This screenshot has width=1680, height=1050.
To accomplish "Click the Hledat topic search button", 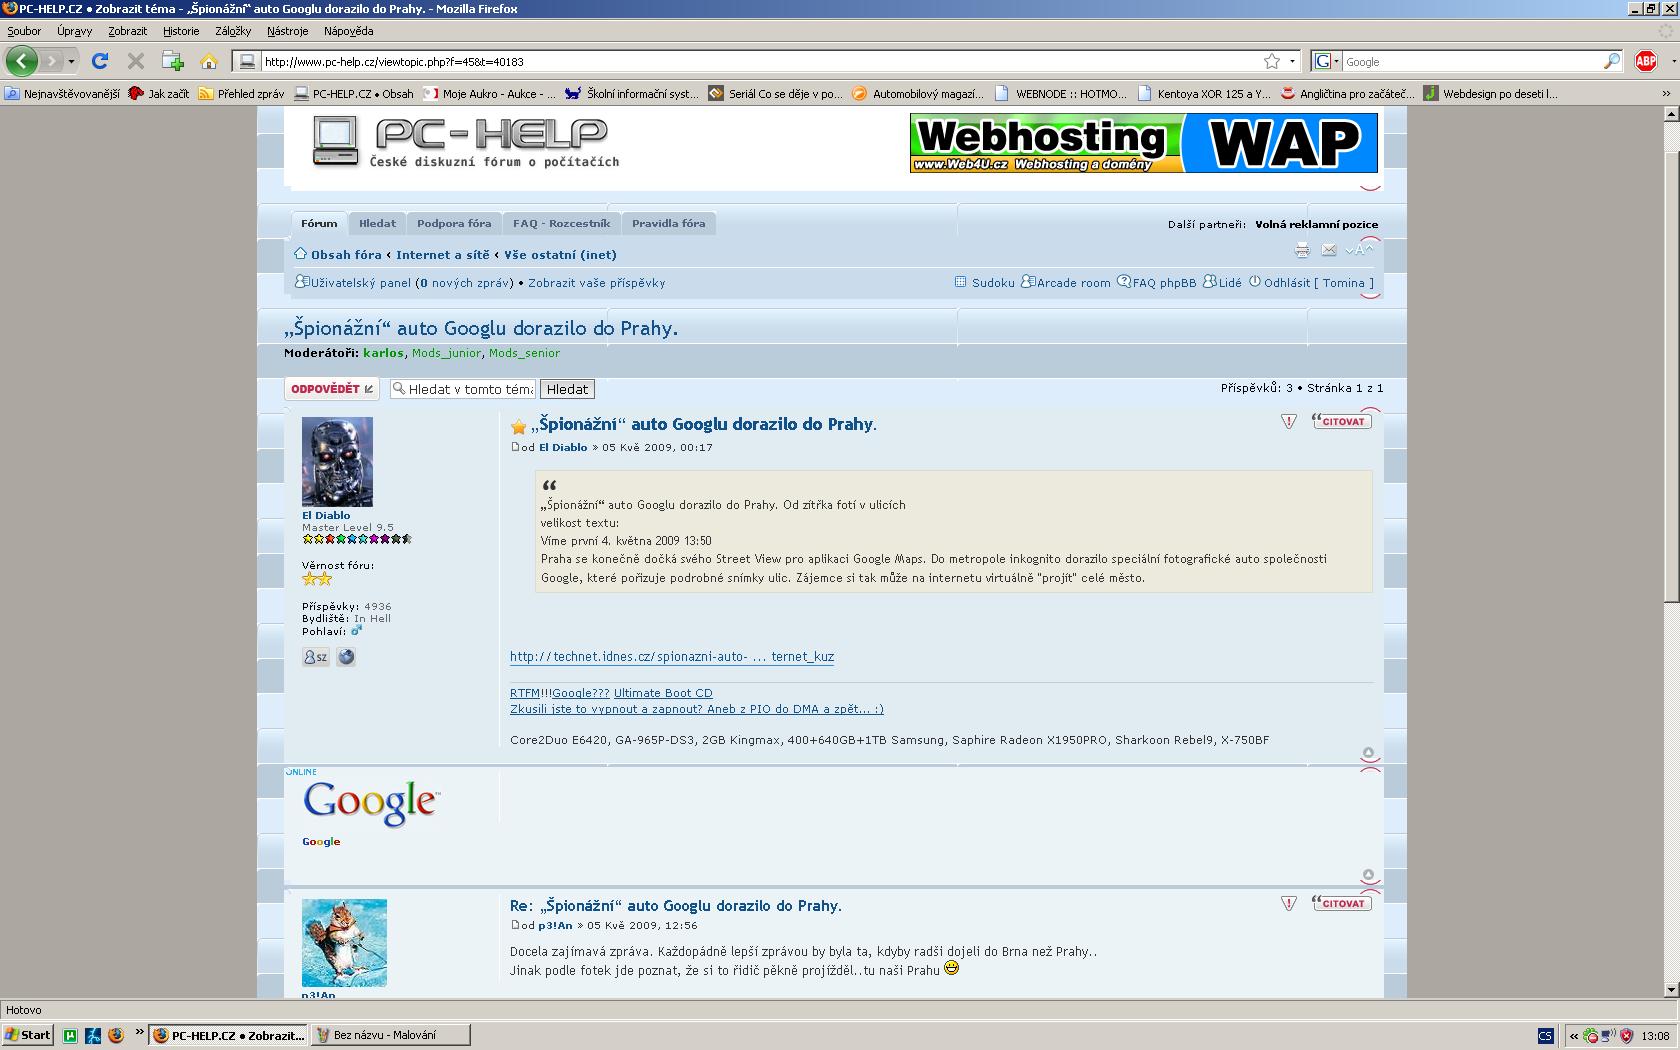I will click(x=567, y=389).
